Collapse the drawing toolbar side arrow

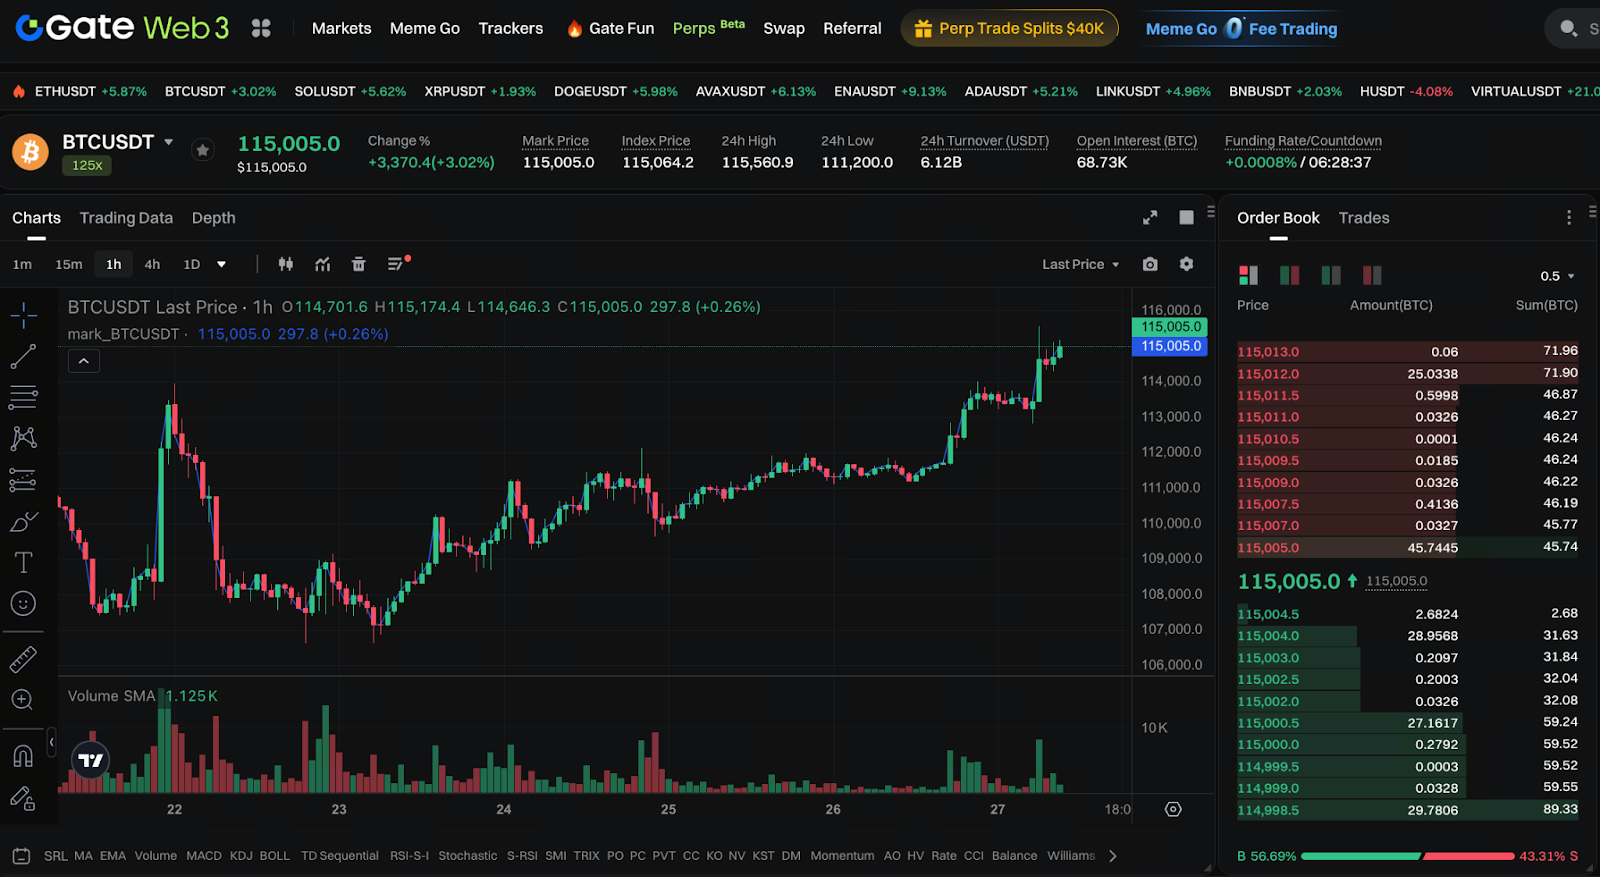pyautogui.click(x=51, y=742)
